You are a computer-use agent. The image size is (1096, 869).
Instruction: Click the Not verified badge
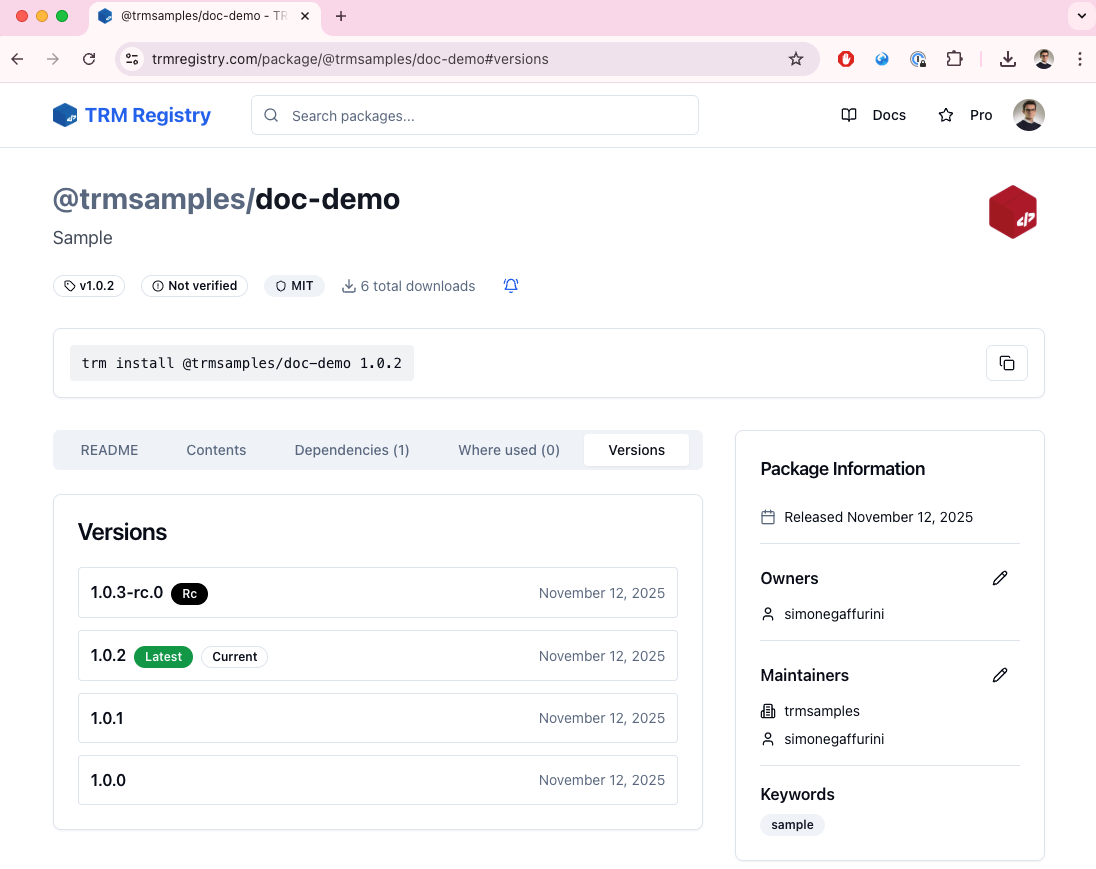click(x=194, y=286)
